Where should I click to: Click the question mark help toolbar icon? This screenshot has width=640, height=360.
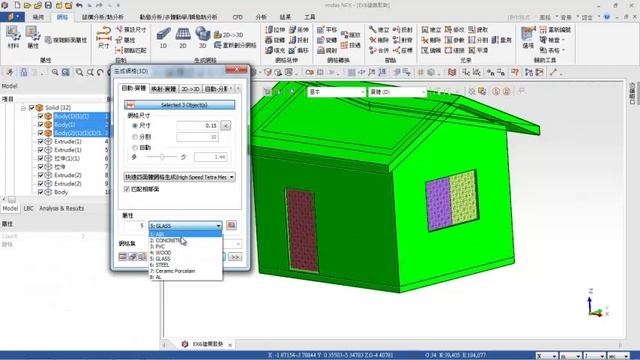[516, 72]
